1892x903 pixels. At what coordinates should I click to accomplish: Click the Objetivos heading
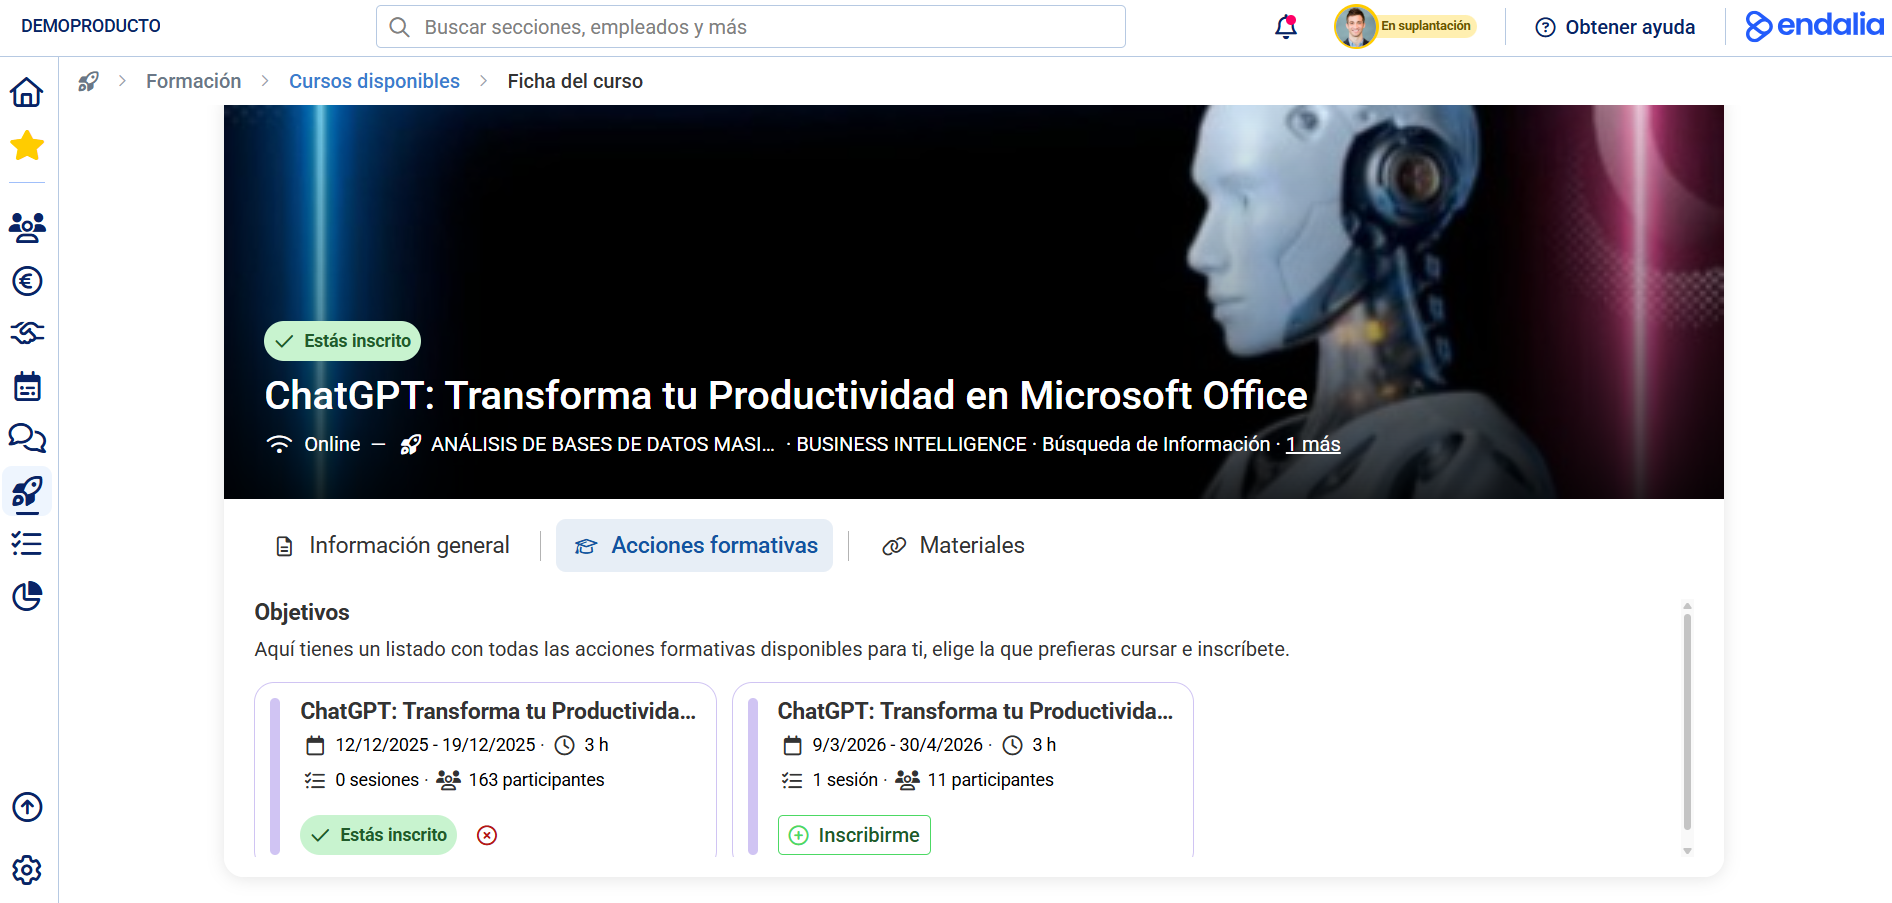(302, 612)
